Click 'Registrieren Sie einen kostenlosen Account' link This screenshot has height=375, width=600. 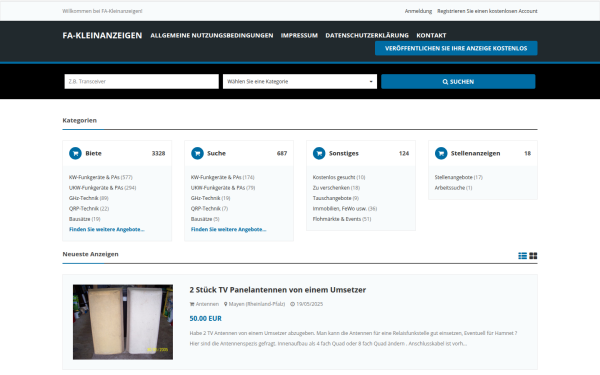coord(487,11)
